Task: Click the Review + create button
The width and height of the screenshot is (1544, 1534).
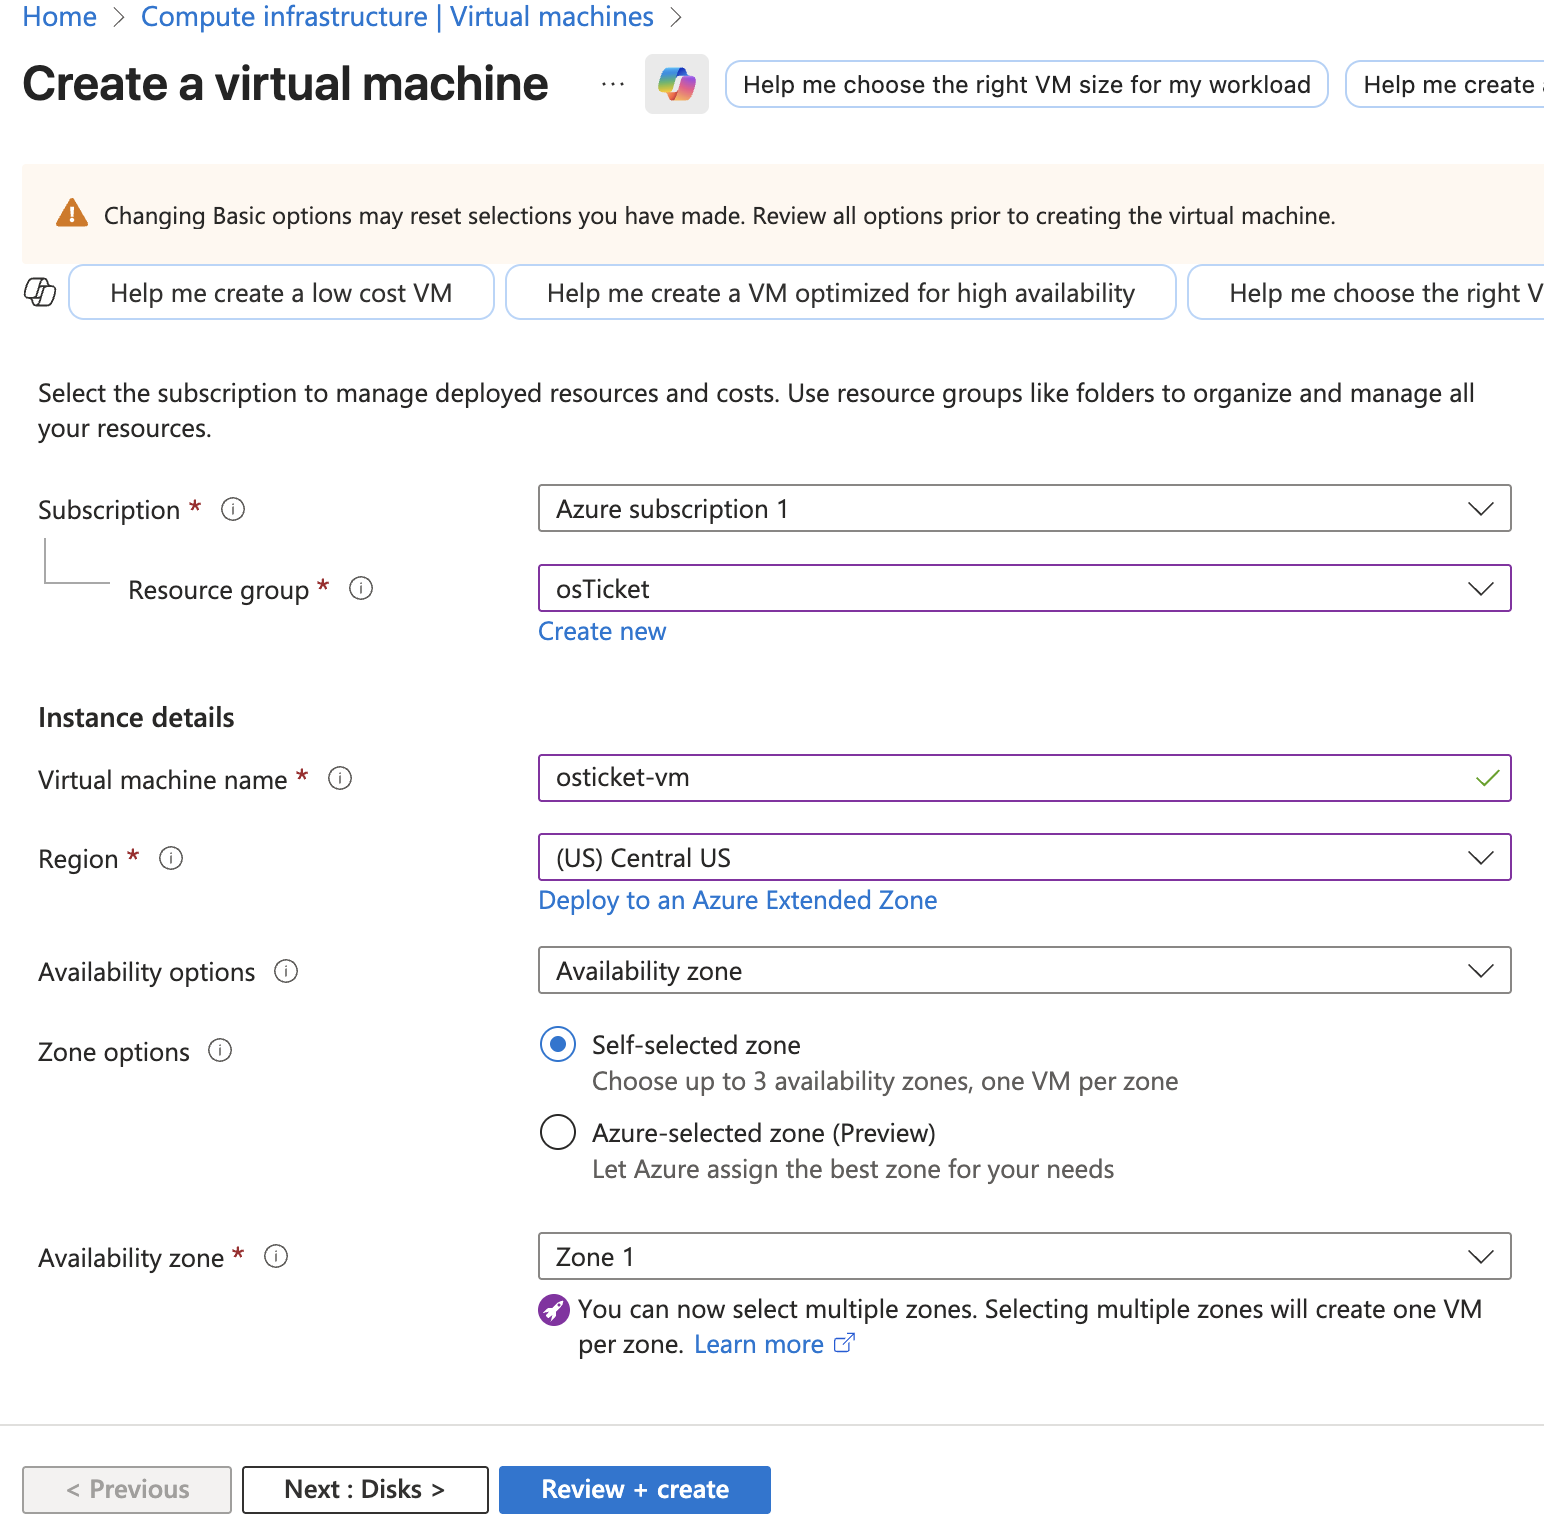Action: point(635,1490)
